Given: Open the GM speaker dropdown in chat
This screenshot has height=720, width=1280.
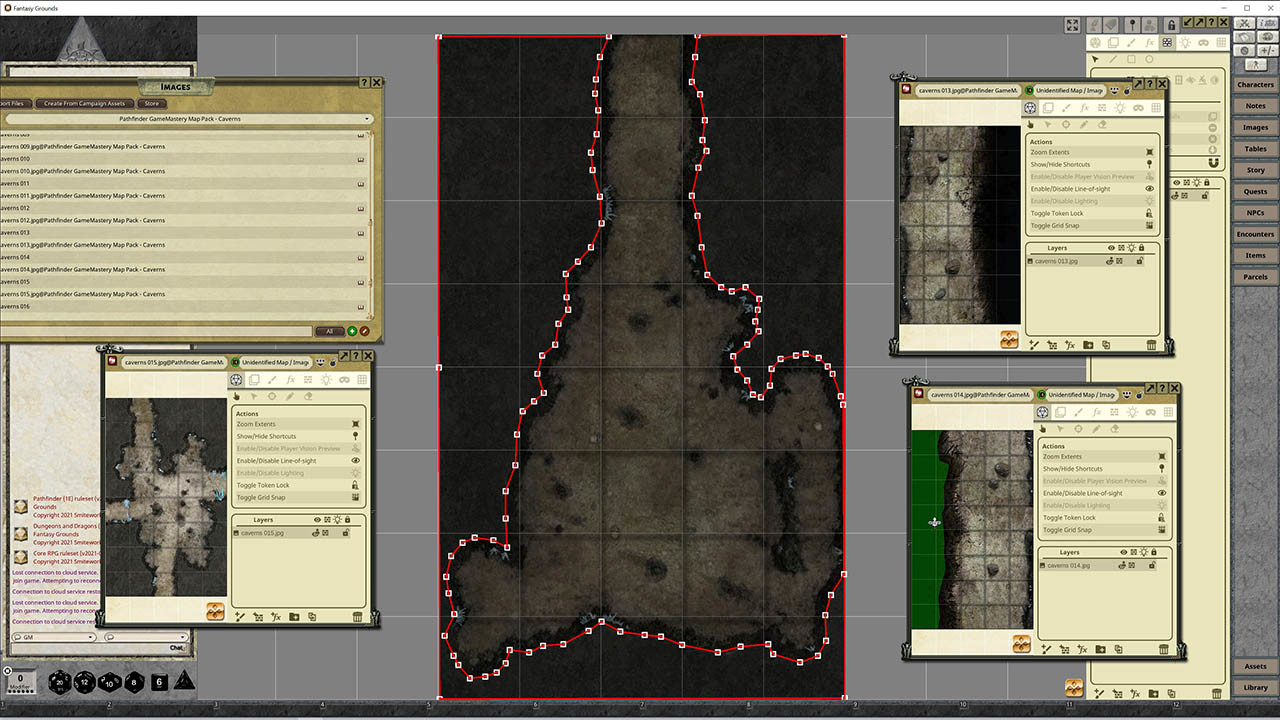Looking at the screenshot, I should [54, 636].
